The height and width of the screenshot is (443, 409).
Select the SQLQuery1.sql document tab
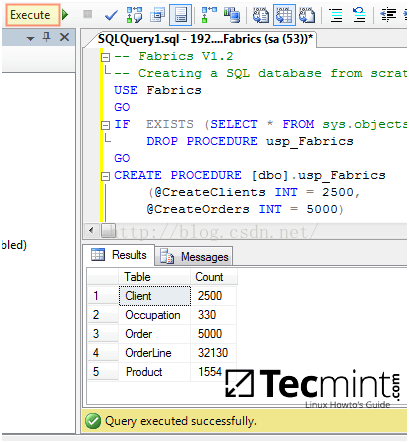(205, 39)
